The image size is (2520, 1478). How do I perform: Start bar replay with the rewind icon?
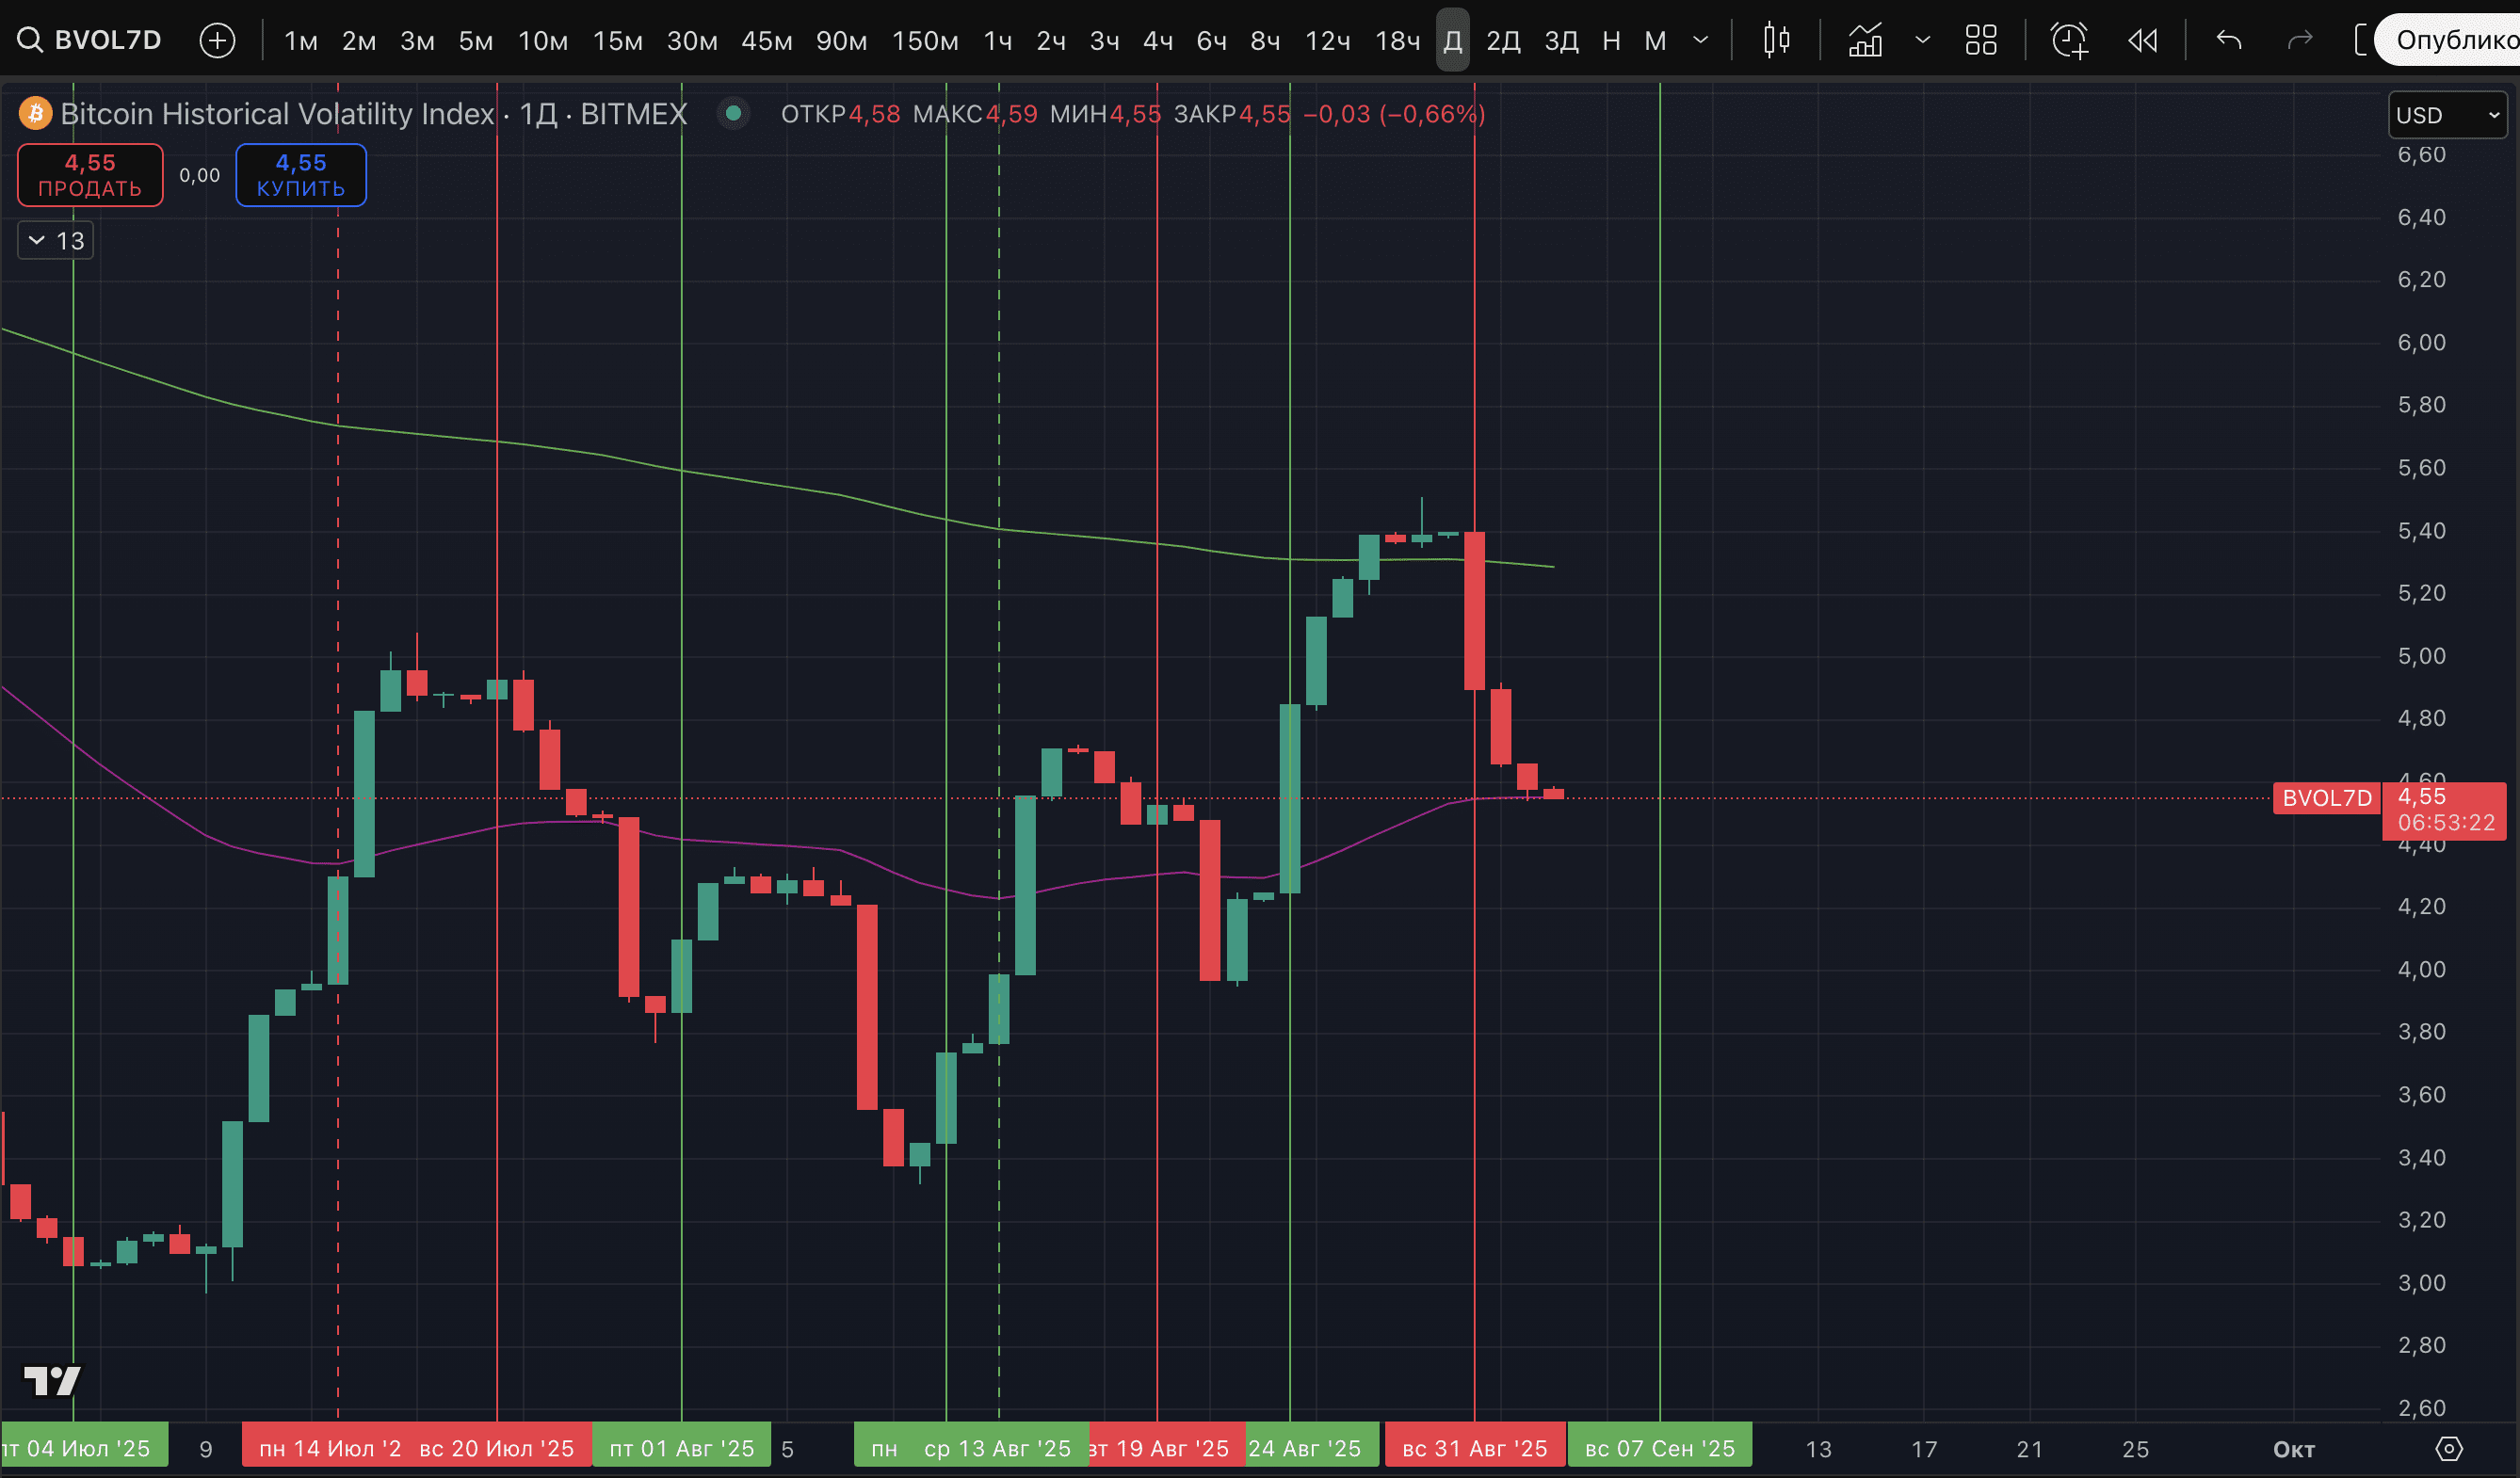2142,40
